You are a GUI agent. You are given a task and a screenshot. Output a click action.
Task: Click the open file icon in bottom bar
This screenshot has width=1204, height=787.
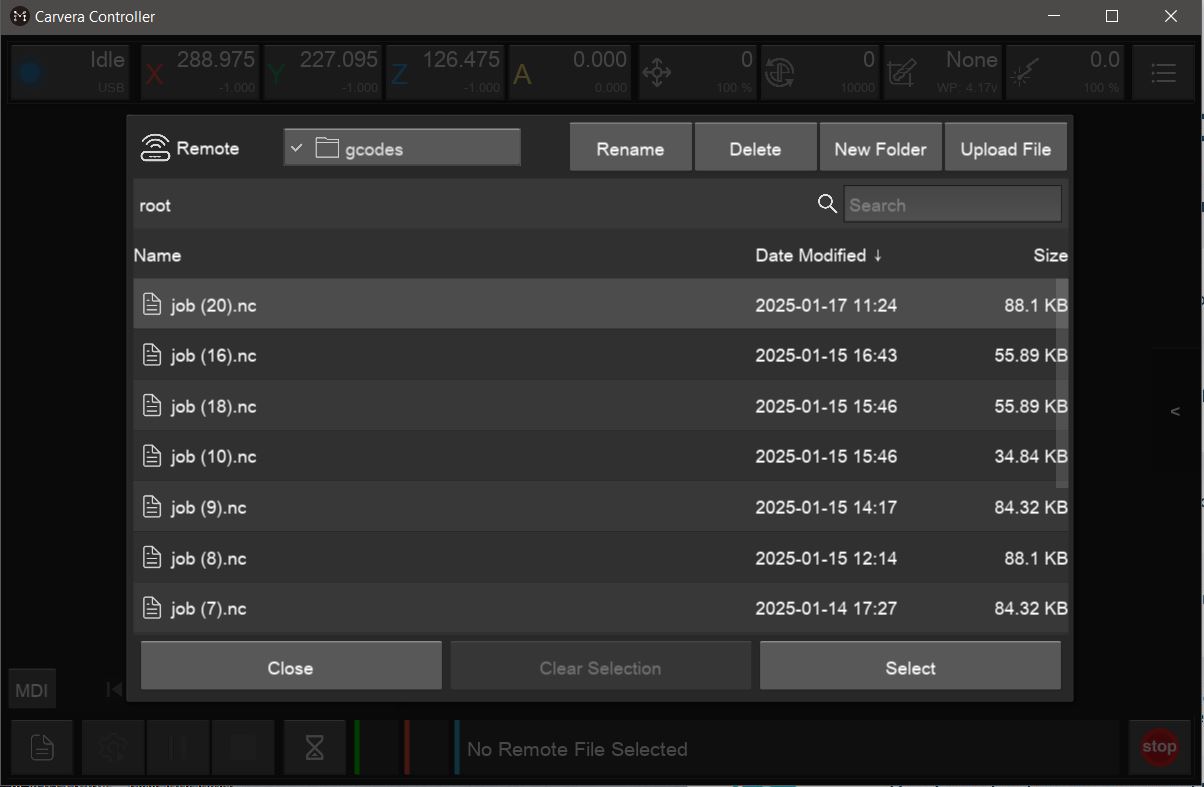point(42,747)
